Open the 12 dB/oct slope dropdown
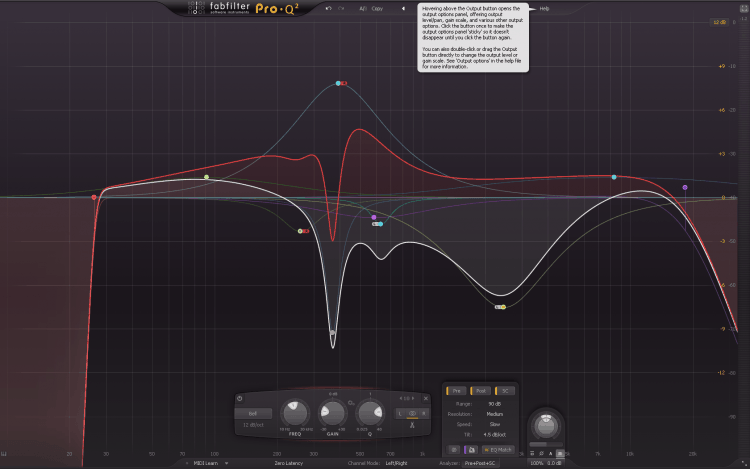 pyautogui.click(x=253, y=425)
